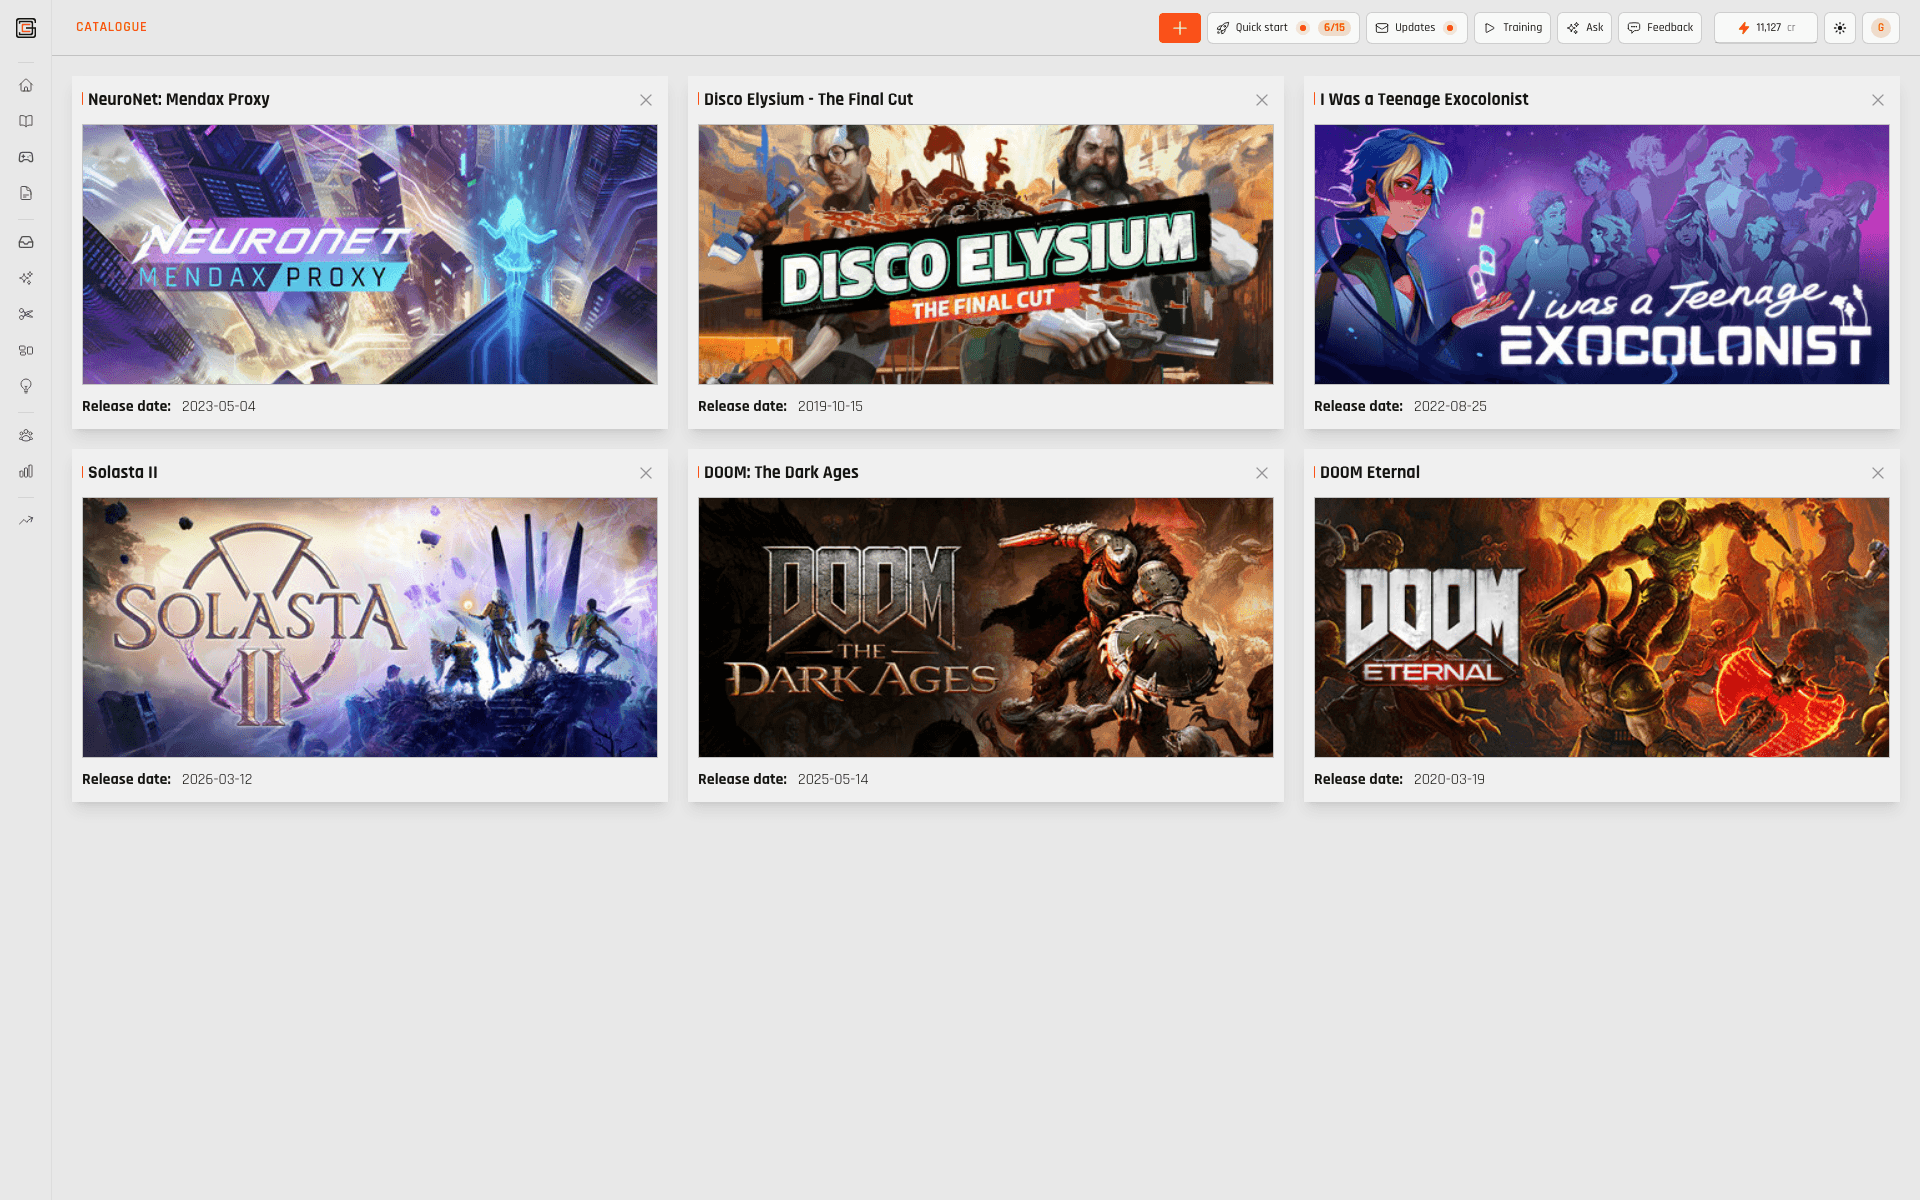This screenshot has width=1920, height=1200.
Task: Toggle the light/dark theme sun button
Action: [x=1840, y=28]
